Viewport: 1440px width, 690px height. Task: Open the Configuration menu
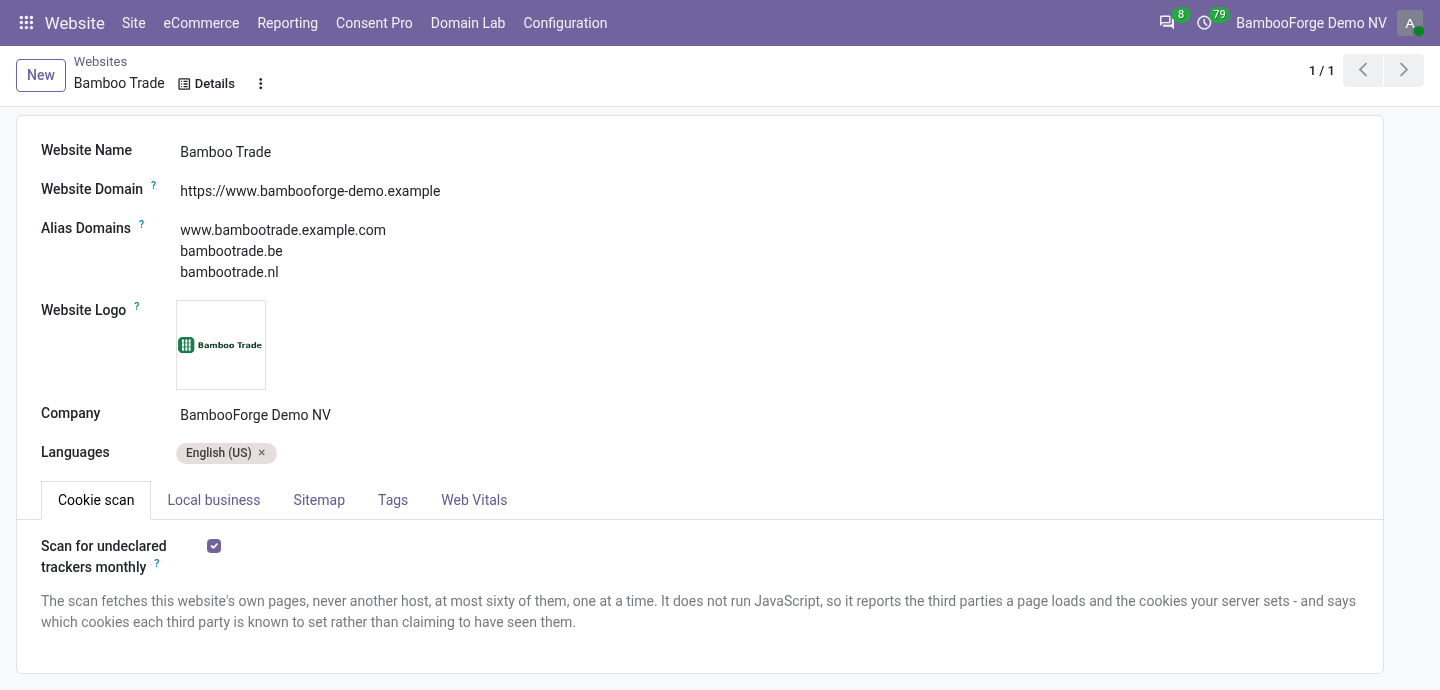pyautogui.click(x=565, y=23)
